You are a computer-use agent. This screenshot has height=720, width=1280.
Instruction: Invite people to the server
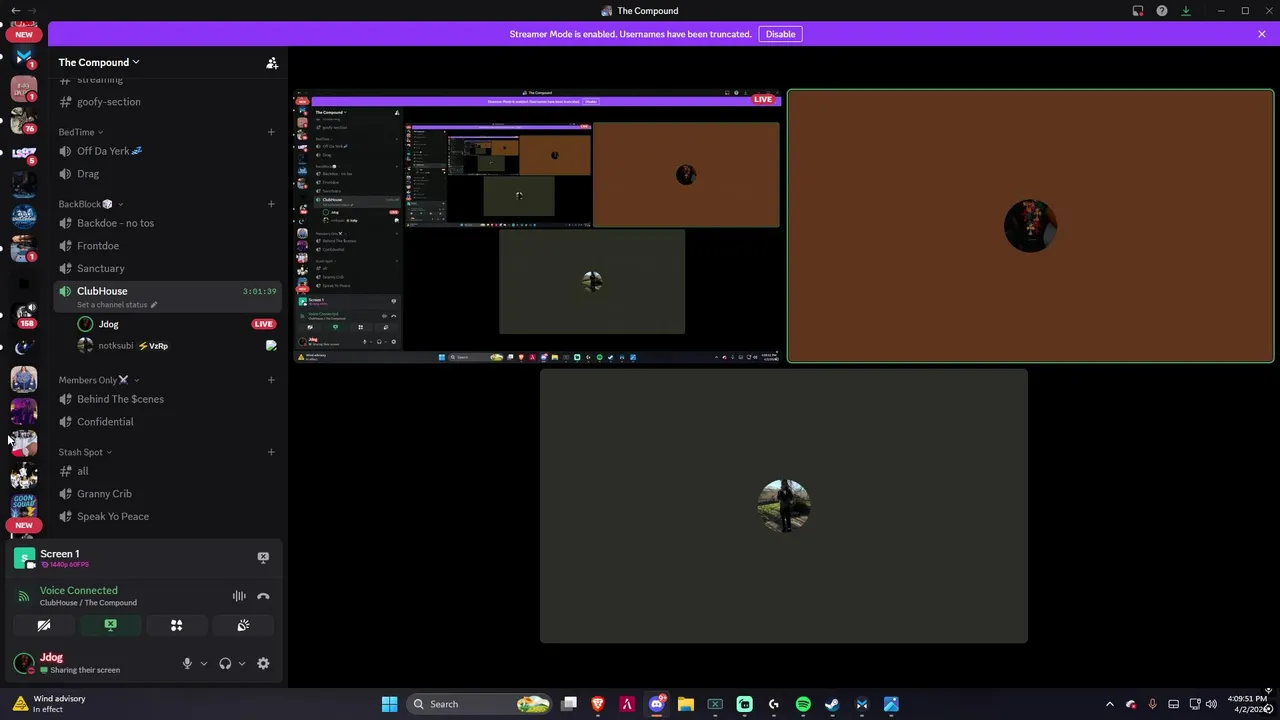click(271, 62)
